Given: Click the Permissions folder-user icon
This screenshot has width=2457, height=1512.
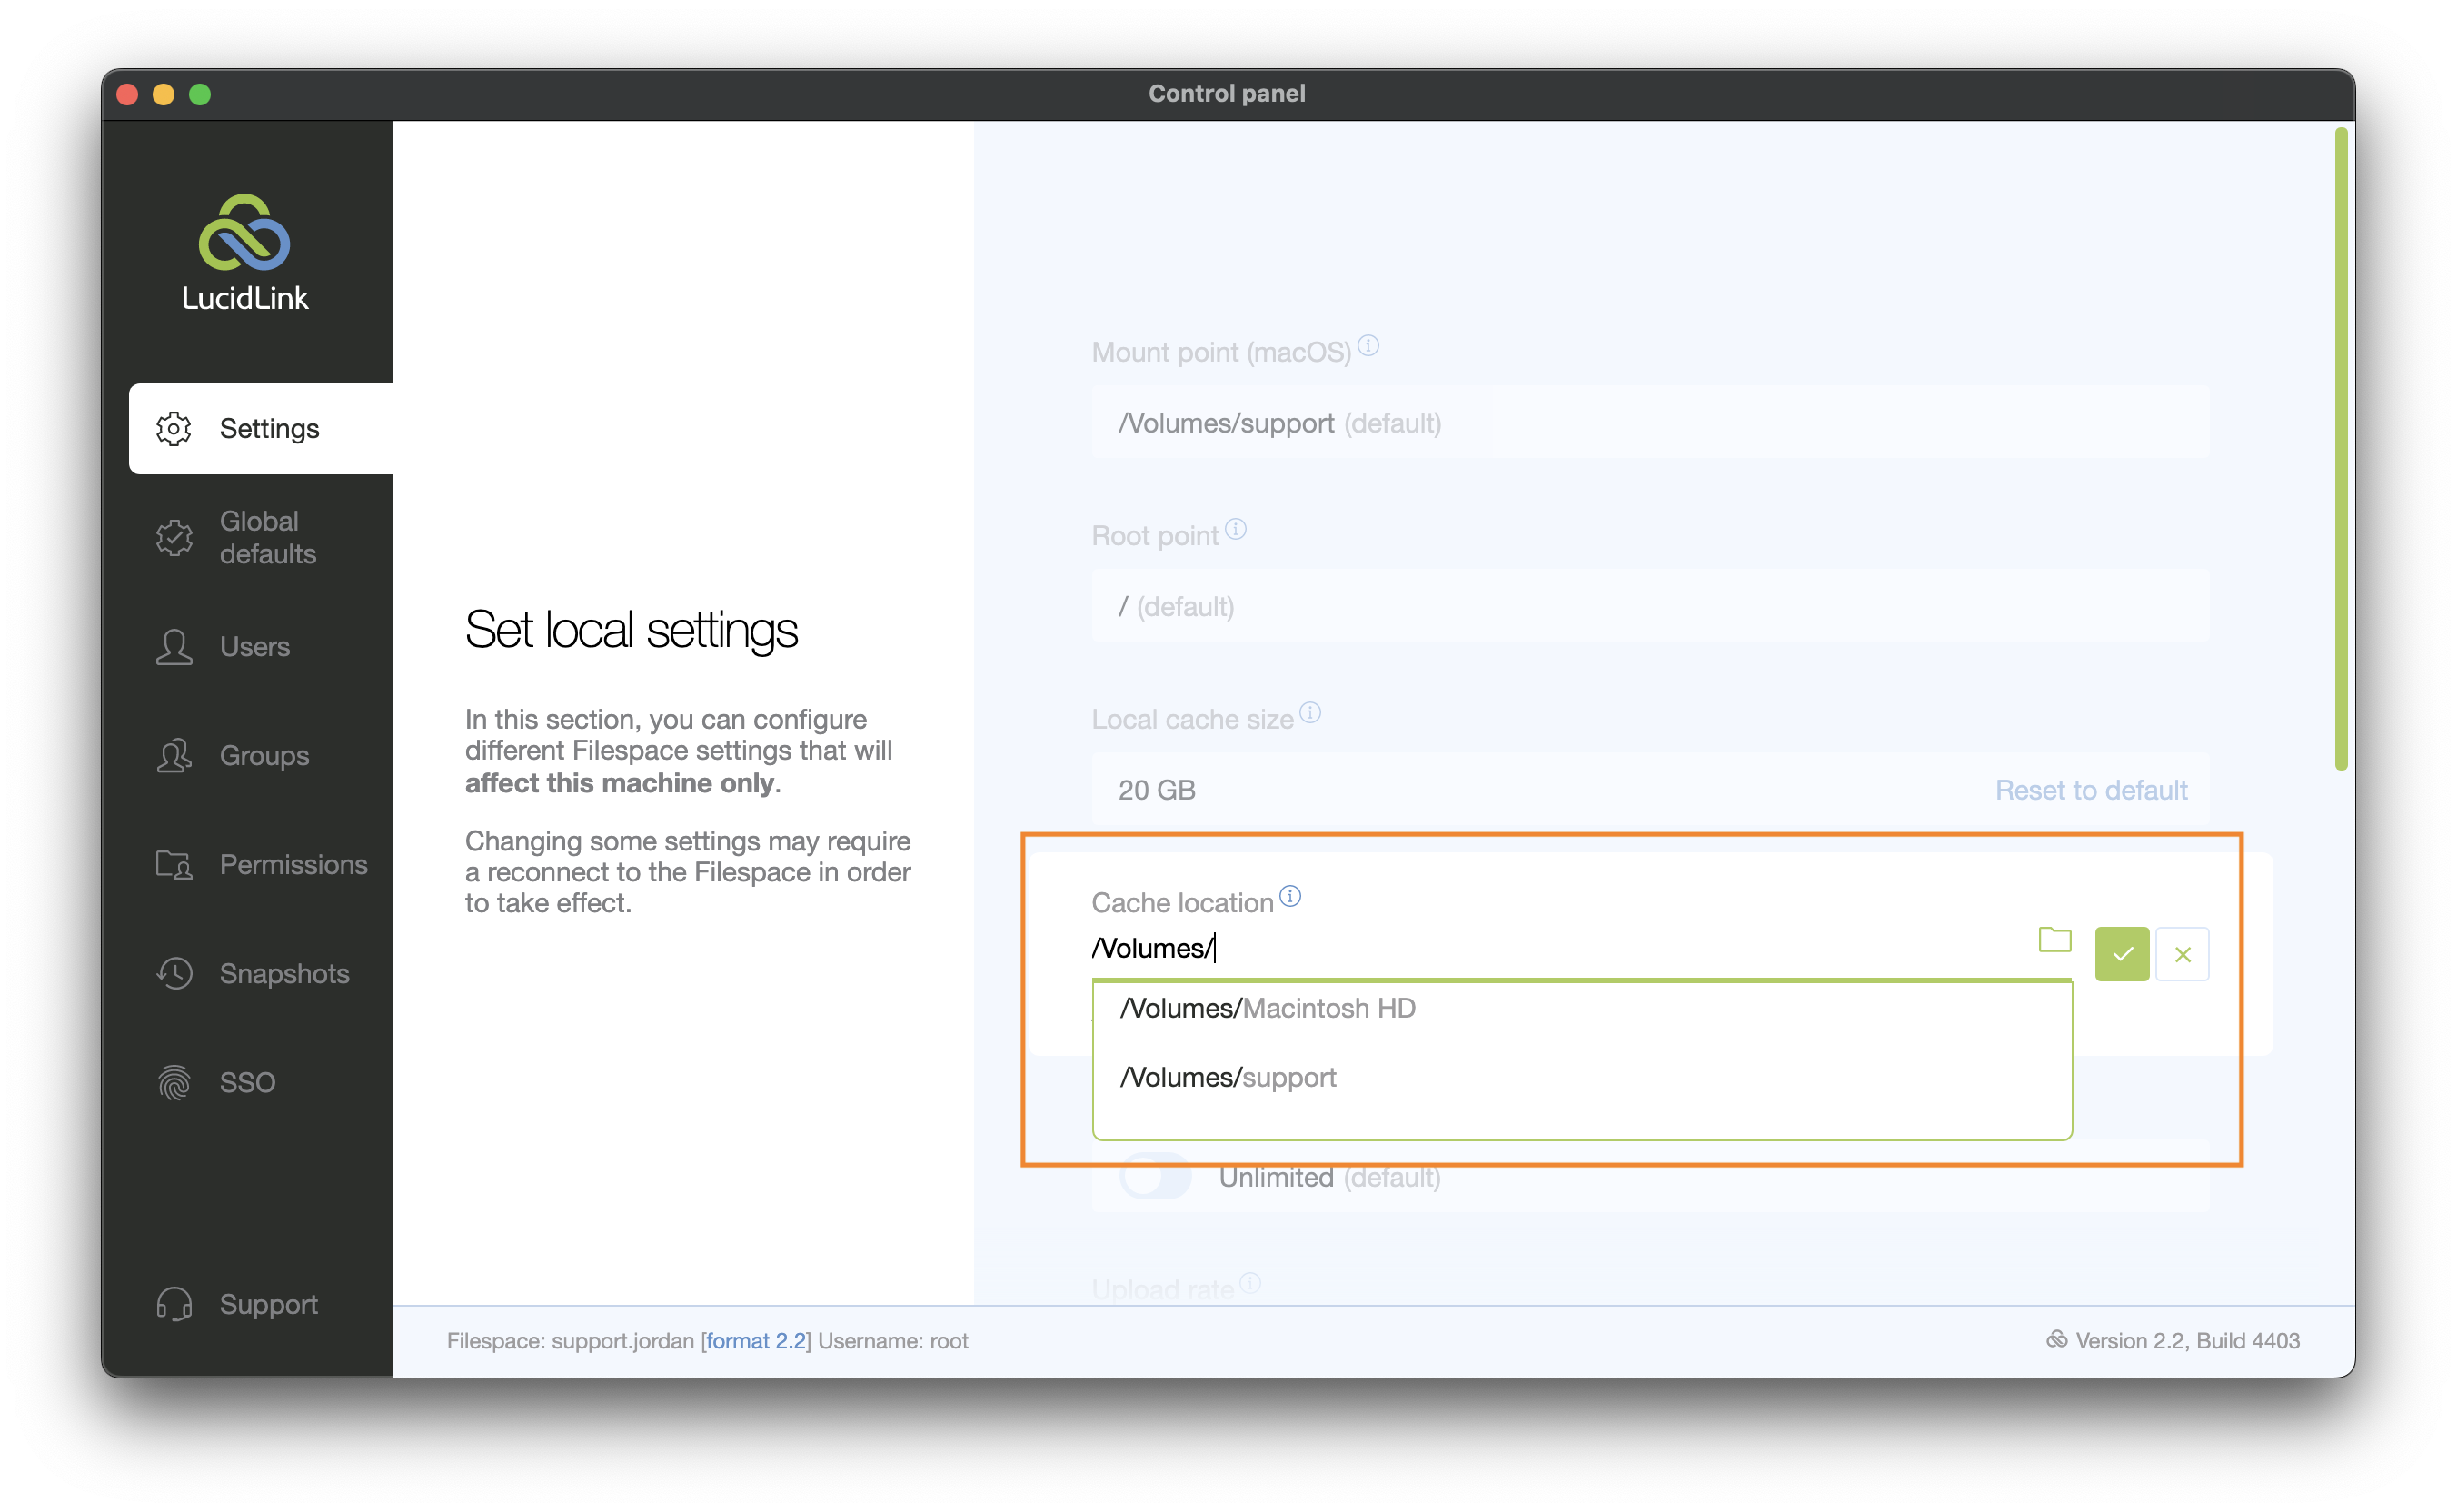Looking at the screenshot, I should pyautogui.click(x=174, y=865).
